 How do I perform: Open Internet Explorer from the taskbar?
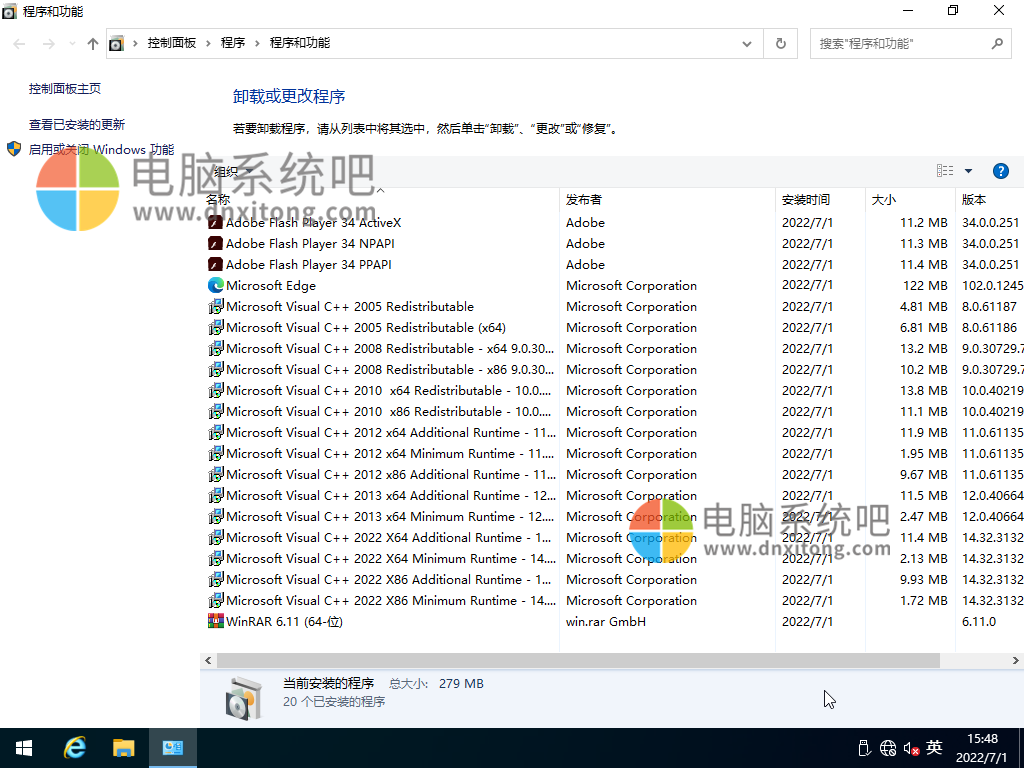click(x=74, y=748)
